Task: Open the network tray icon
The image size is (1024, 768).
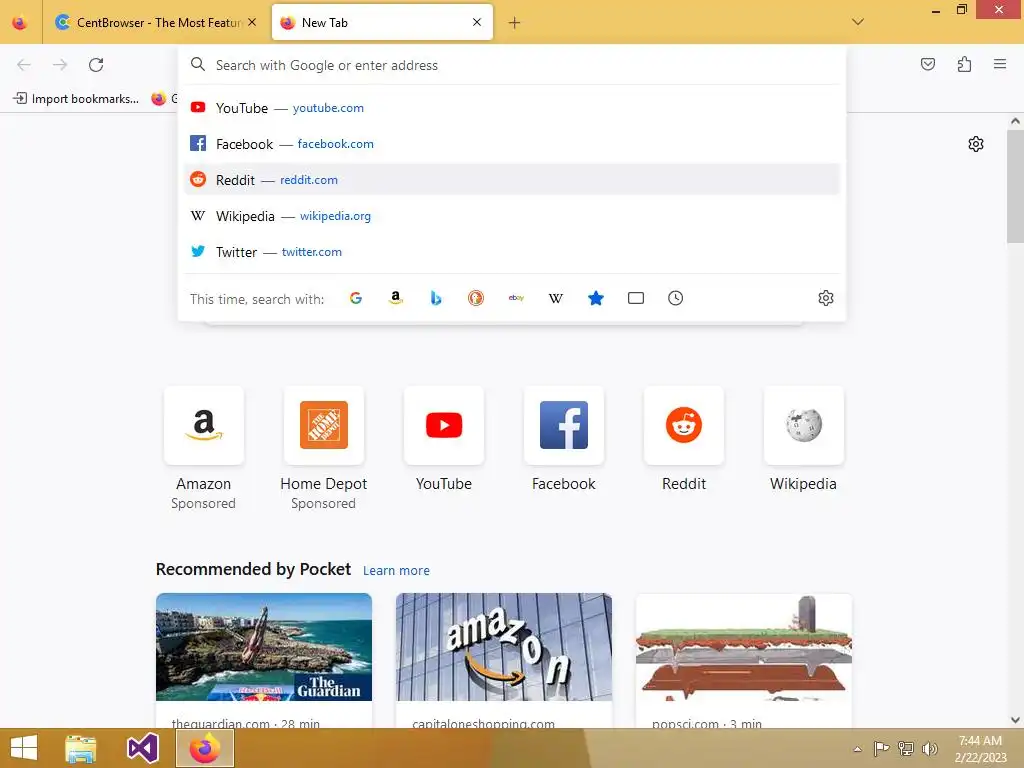Action: click(x=906, y=748)
